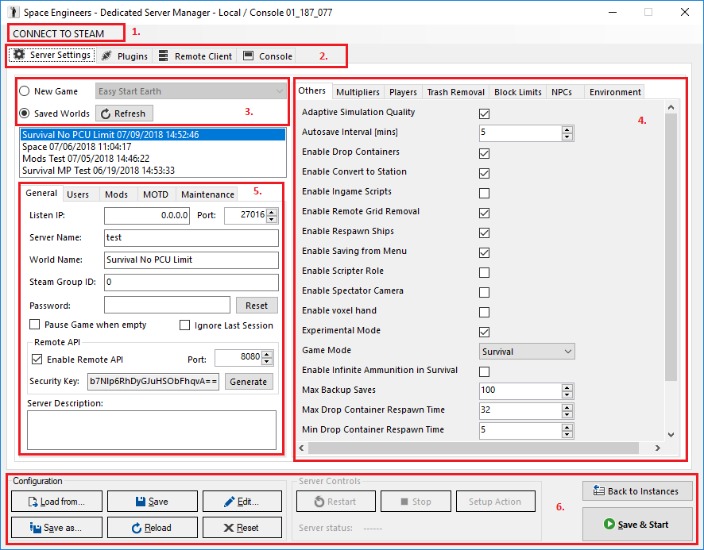The width and height of the screenshot is (704, 550).
Task: Click the Server Settings gear icon
Action: pos(19,56)
